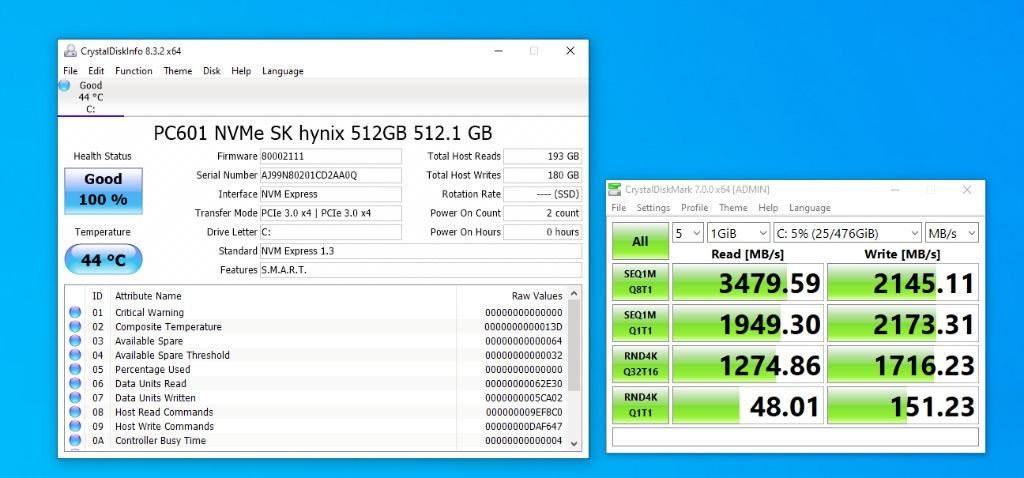Close the CrystalDiskInfo window
Viewport: 1024px width, 478px height.
[570, 51]
